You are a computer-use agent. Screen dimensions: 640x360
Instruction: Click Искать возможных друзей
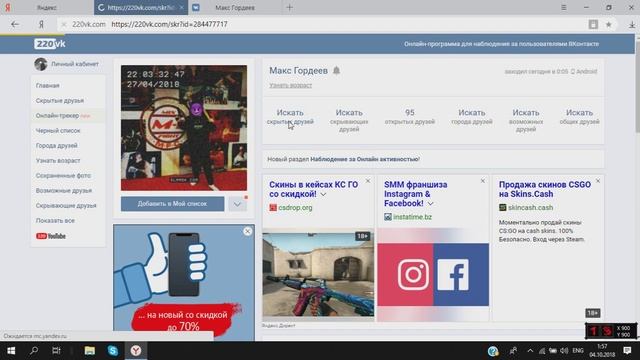pos(526,120)
